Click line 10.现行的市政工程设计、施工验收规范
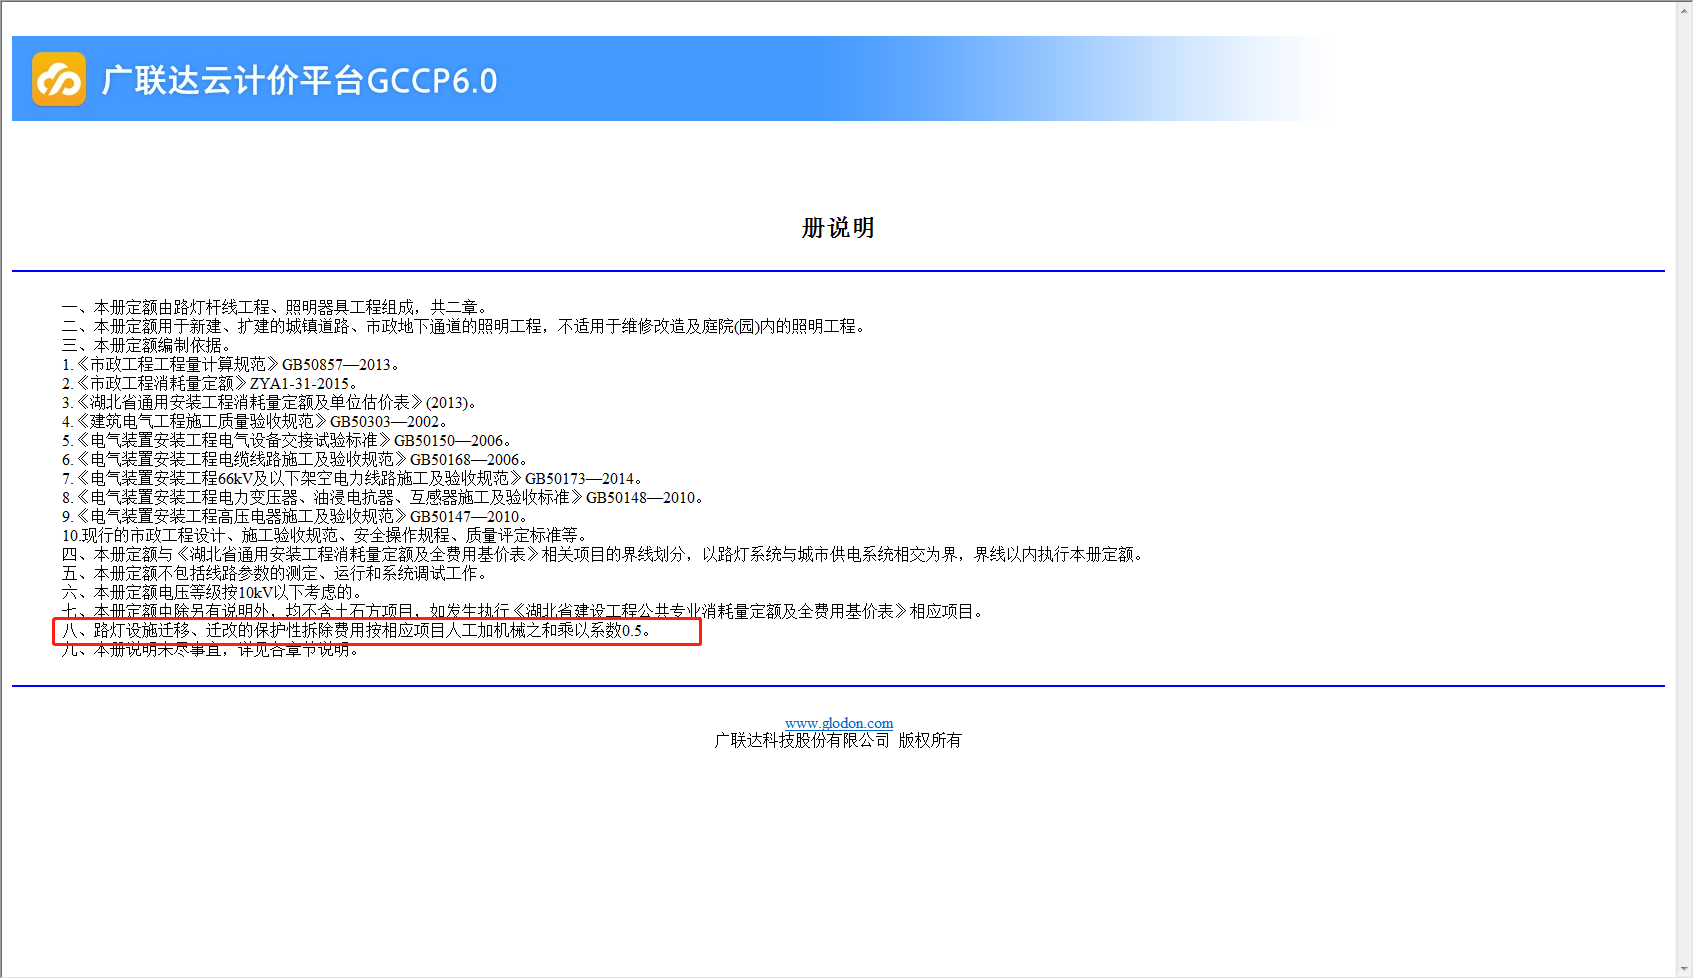The width and height of the screenshot is (1694, 979). (x=328, y=535)
